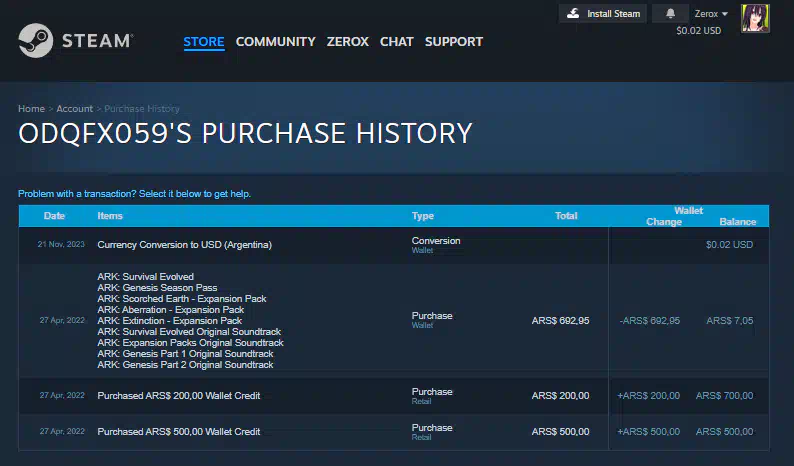Select ARK: Survival Evolved item

point(145,277)
